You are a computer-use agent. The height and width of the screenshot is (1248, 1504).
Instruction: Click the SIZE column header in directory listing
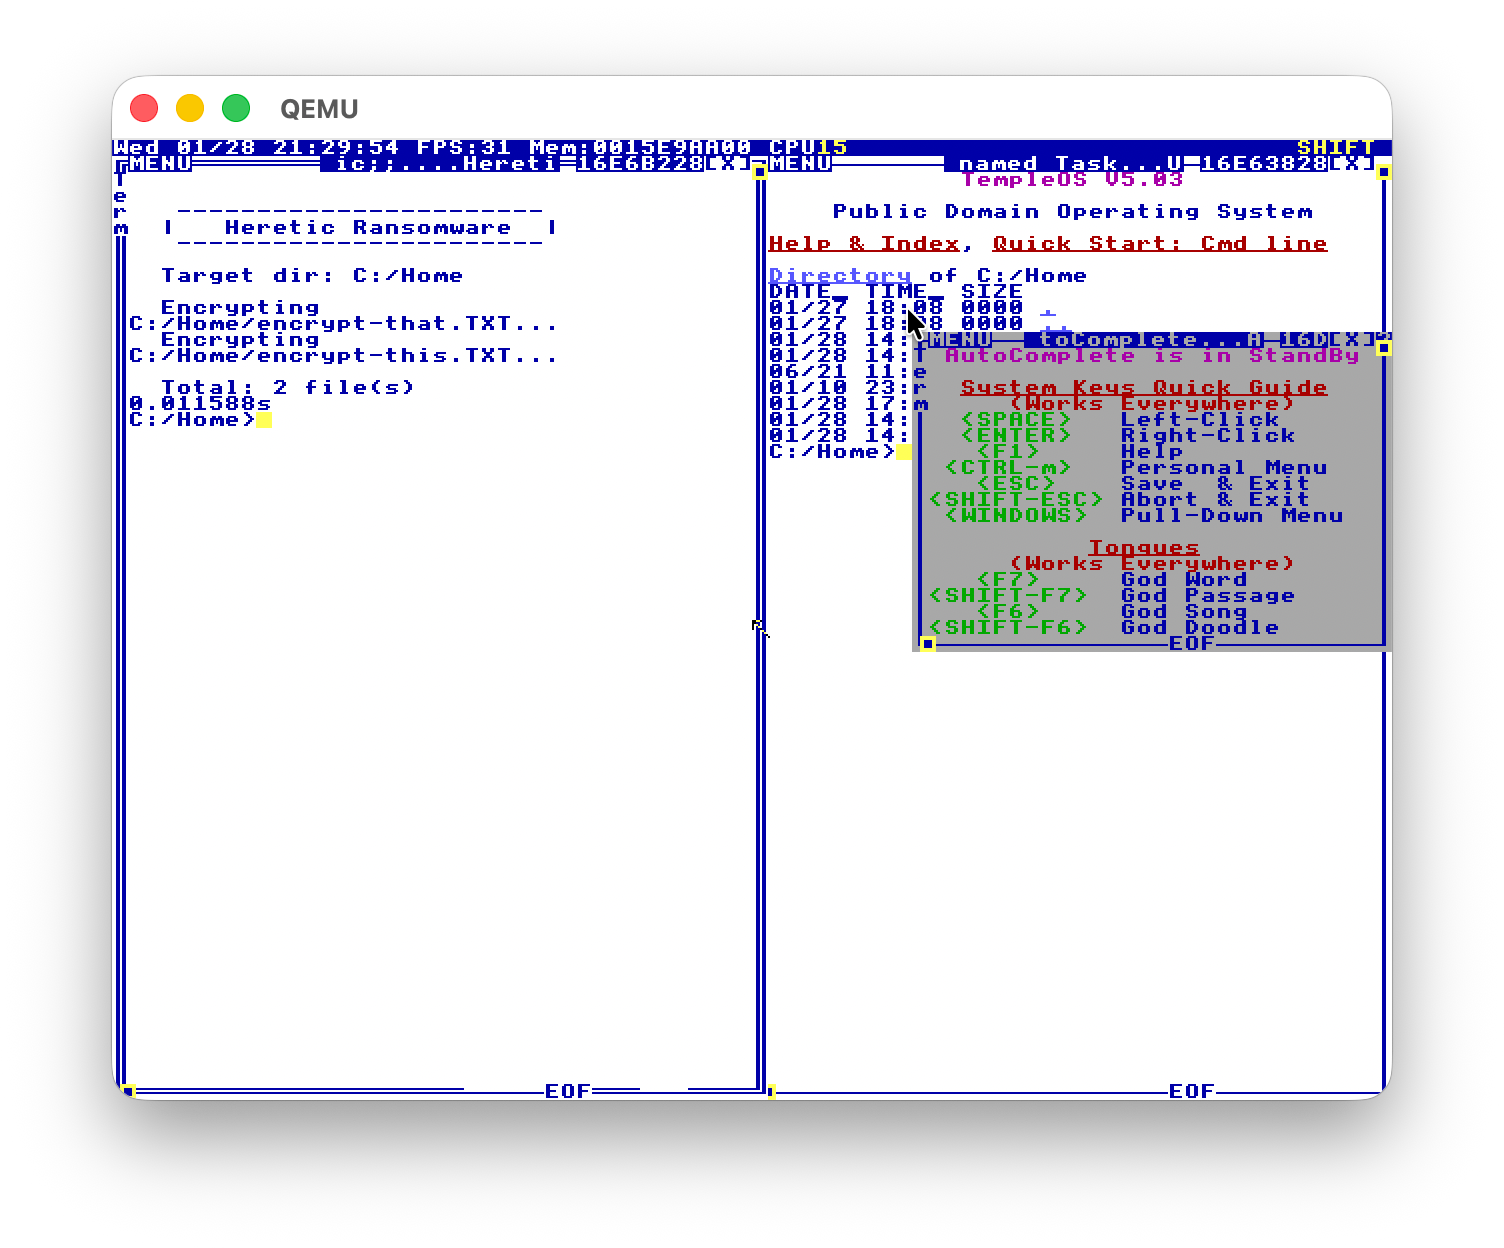pyautogui.click(x=992, y=292)
